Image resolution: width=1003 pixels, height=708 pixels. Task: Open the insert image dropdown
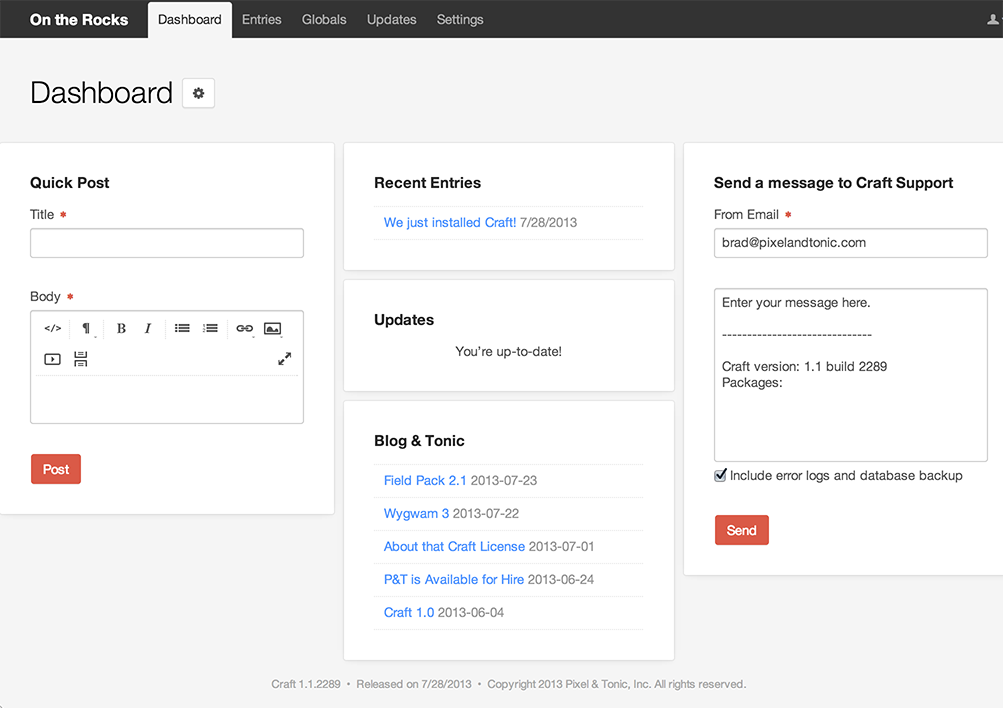point(273,328)
